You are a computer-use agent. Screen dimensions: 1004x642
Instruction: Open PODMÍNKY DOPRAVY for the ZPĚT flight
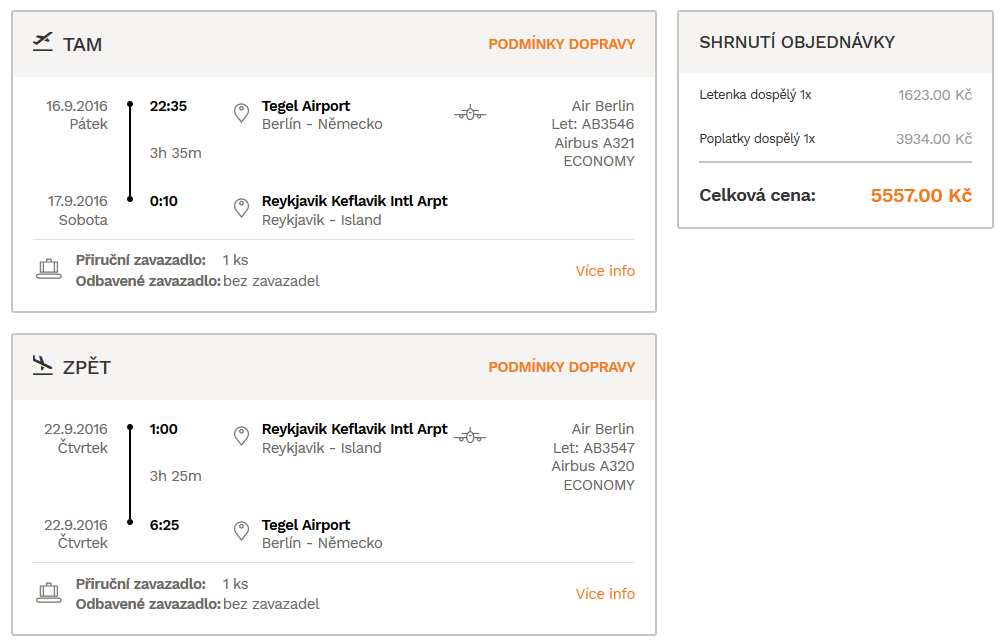[562, 367]
